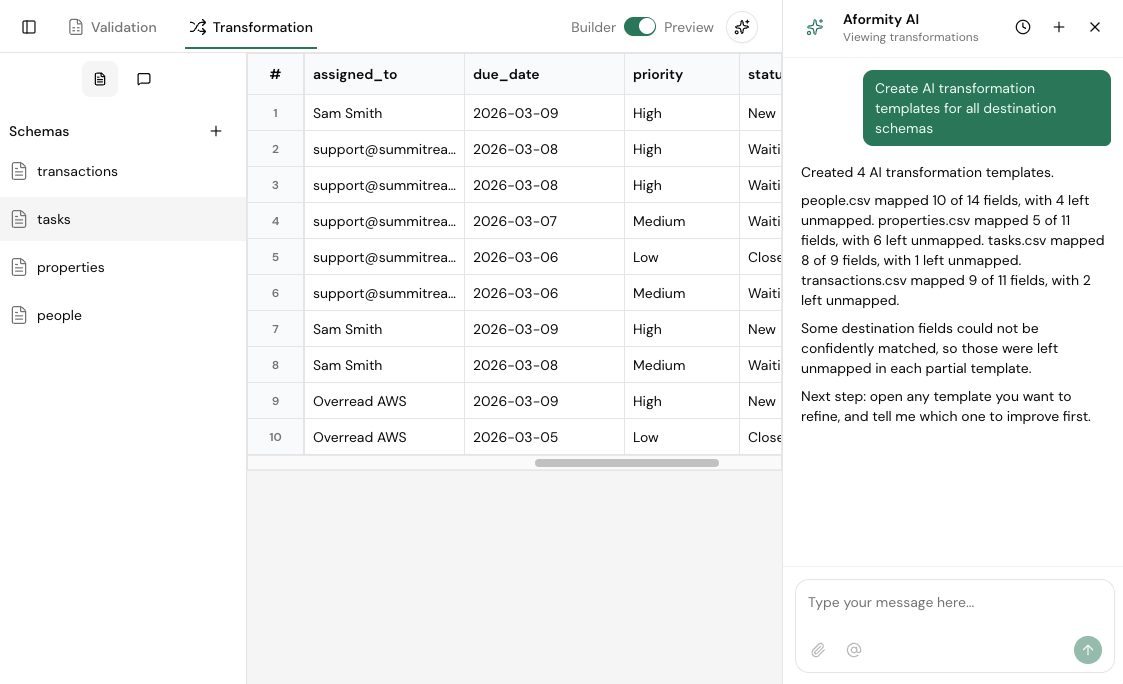The width and height of the screenshot is (1123, 684).
Task: Click the Schemas heading
Action: pos(39,131)
